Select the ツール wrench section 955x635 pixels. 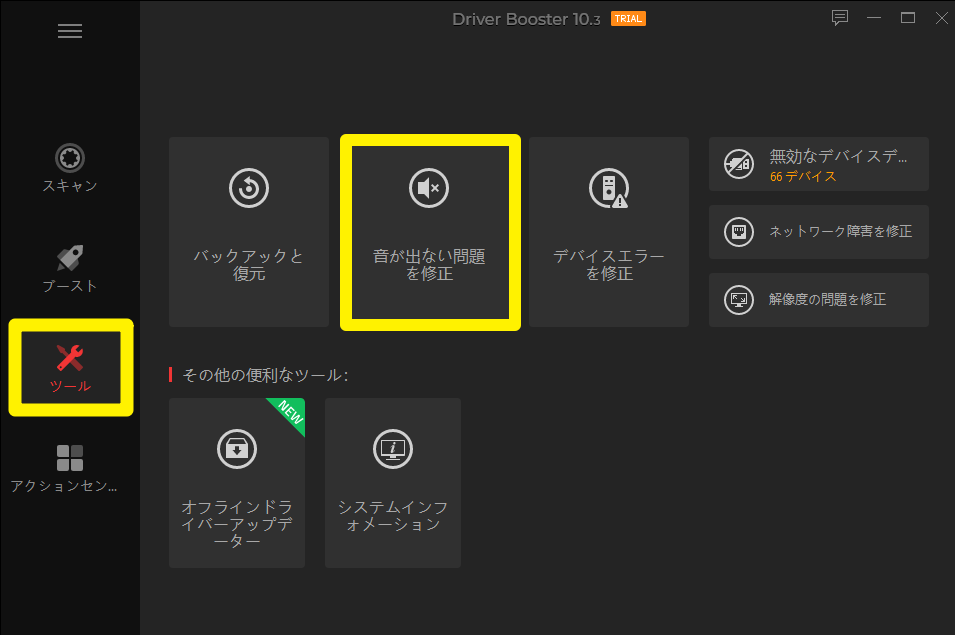click(71, 368)
